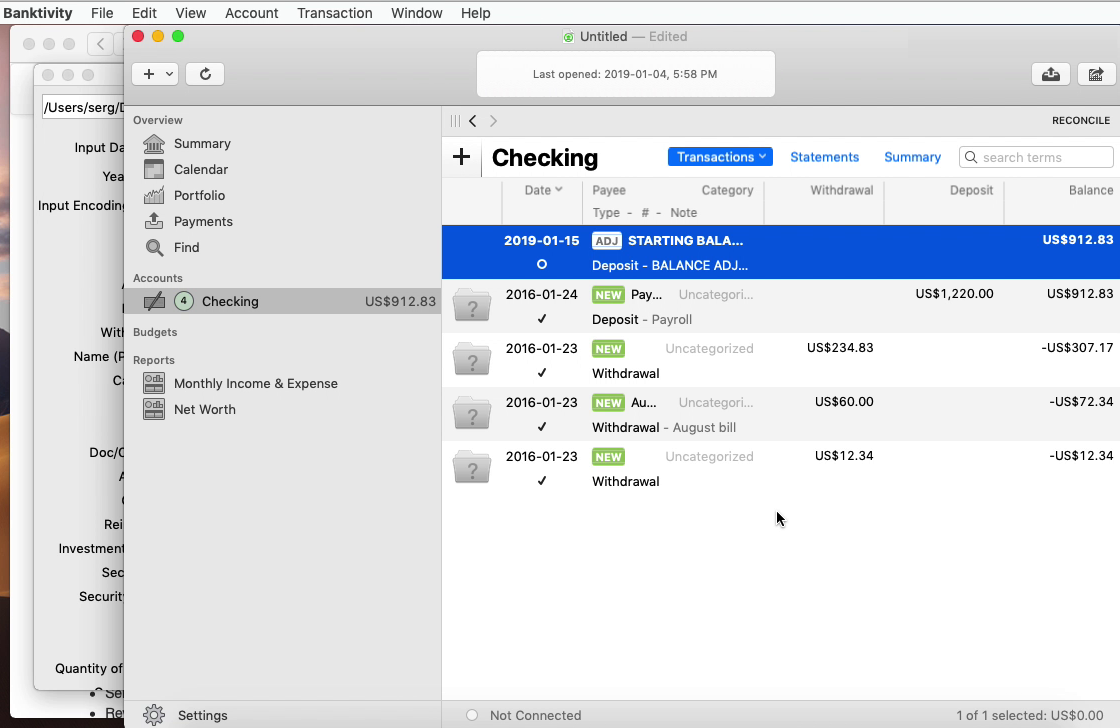Click category folder icon for Payroll row
The width and height of the screenshot is (1120, 728).
click(471, 306)
